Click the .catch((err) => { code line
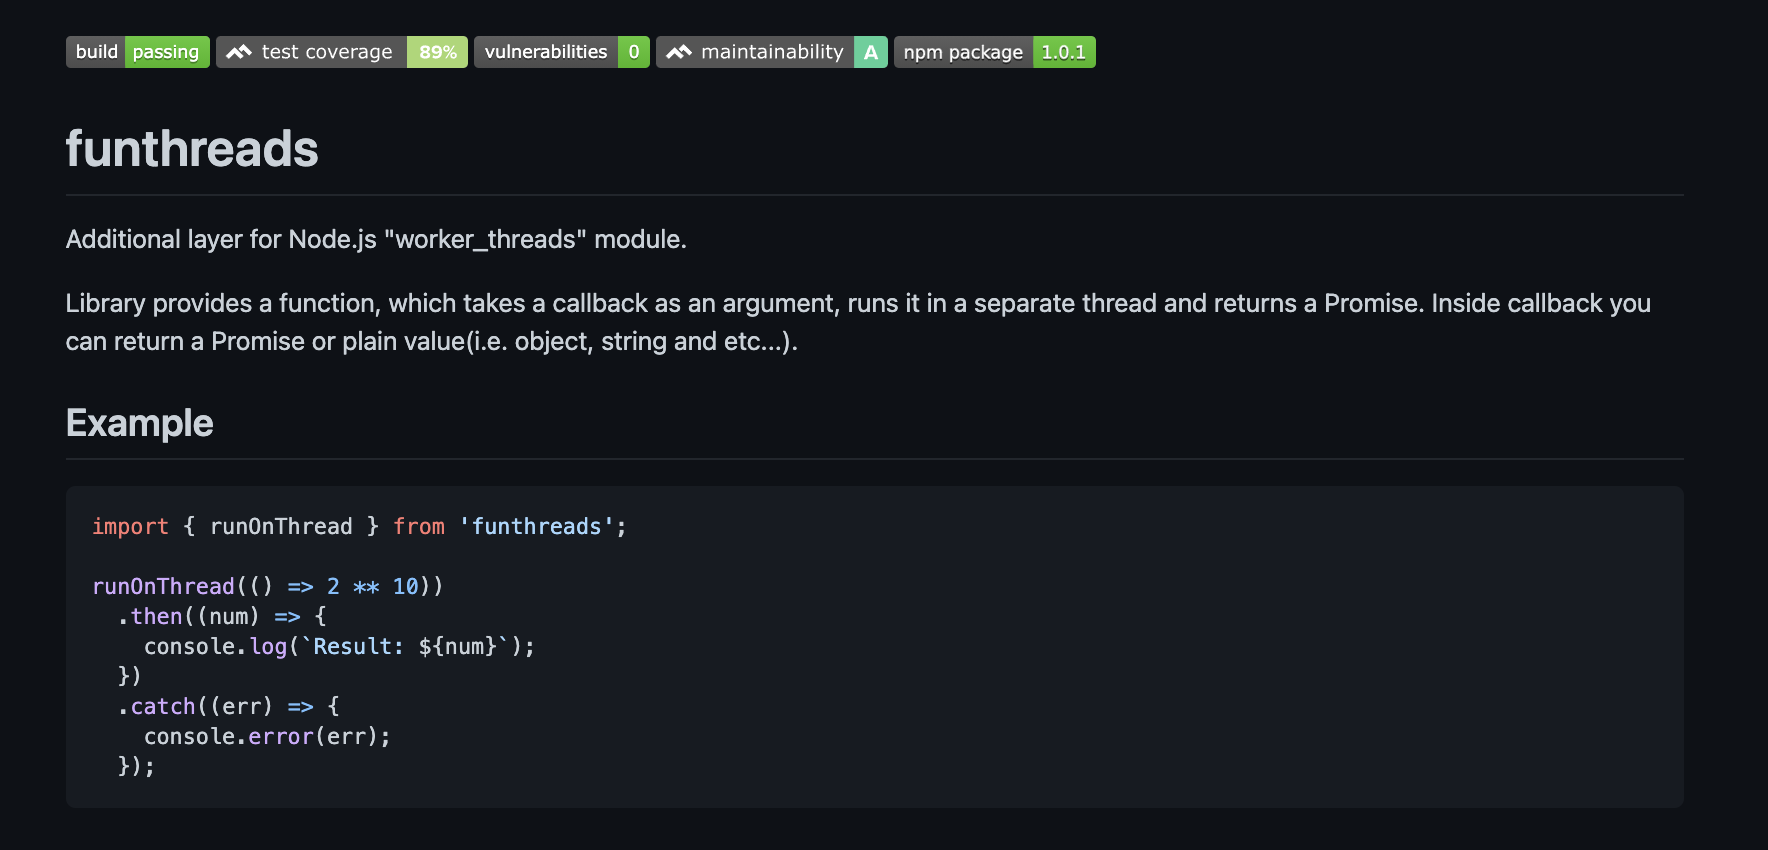 click(229, 706)
